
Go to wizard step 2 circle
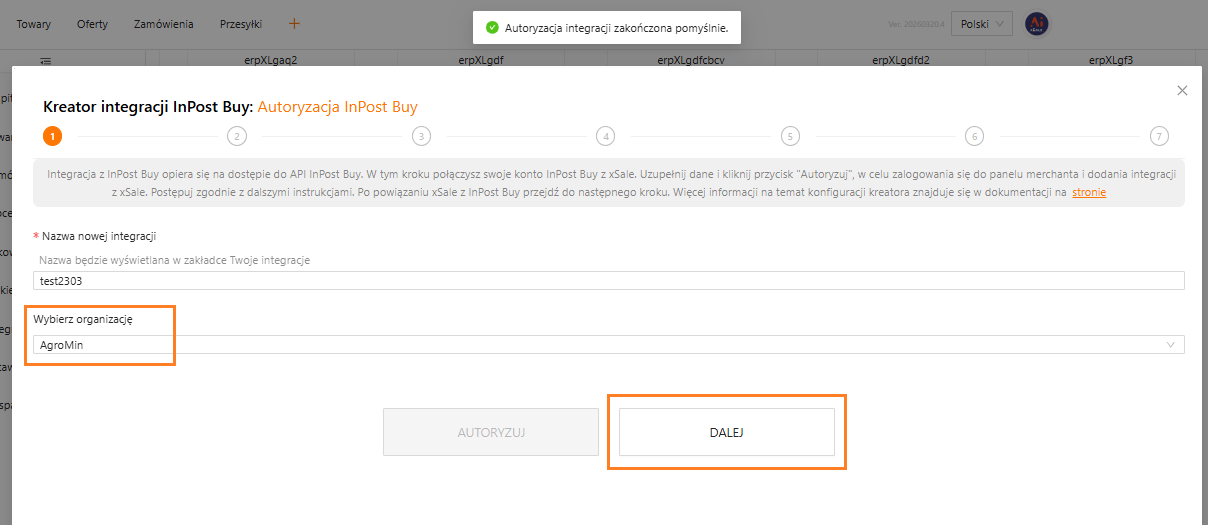pyautogui.click(x=237, y=136)
